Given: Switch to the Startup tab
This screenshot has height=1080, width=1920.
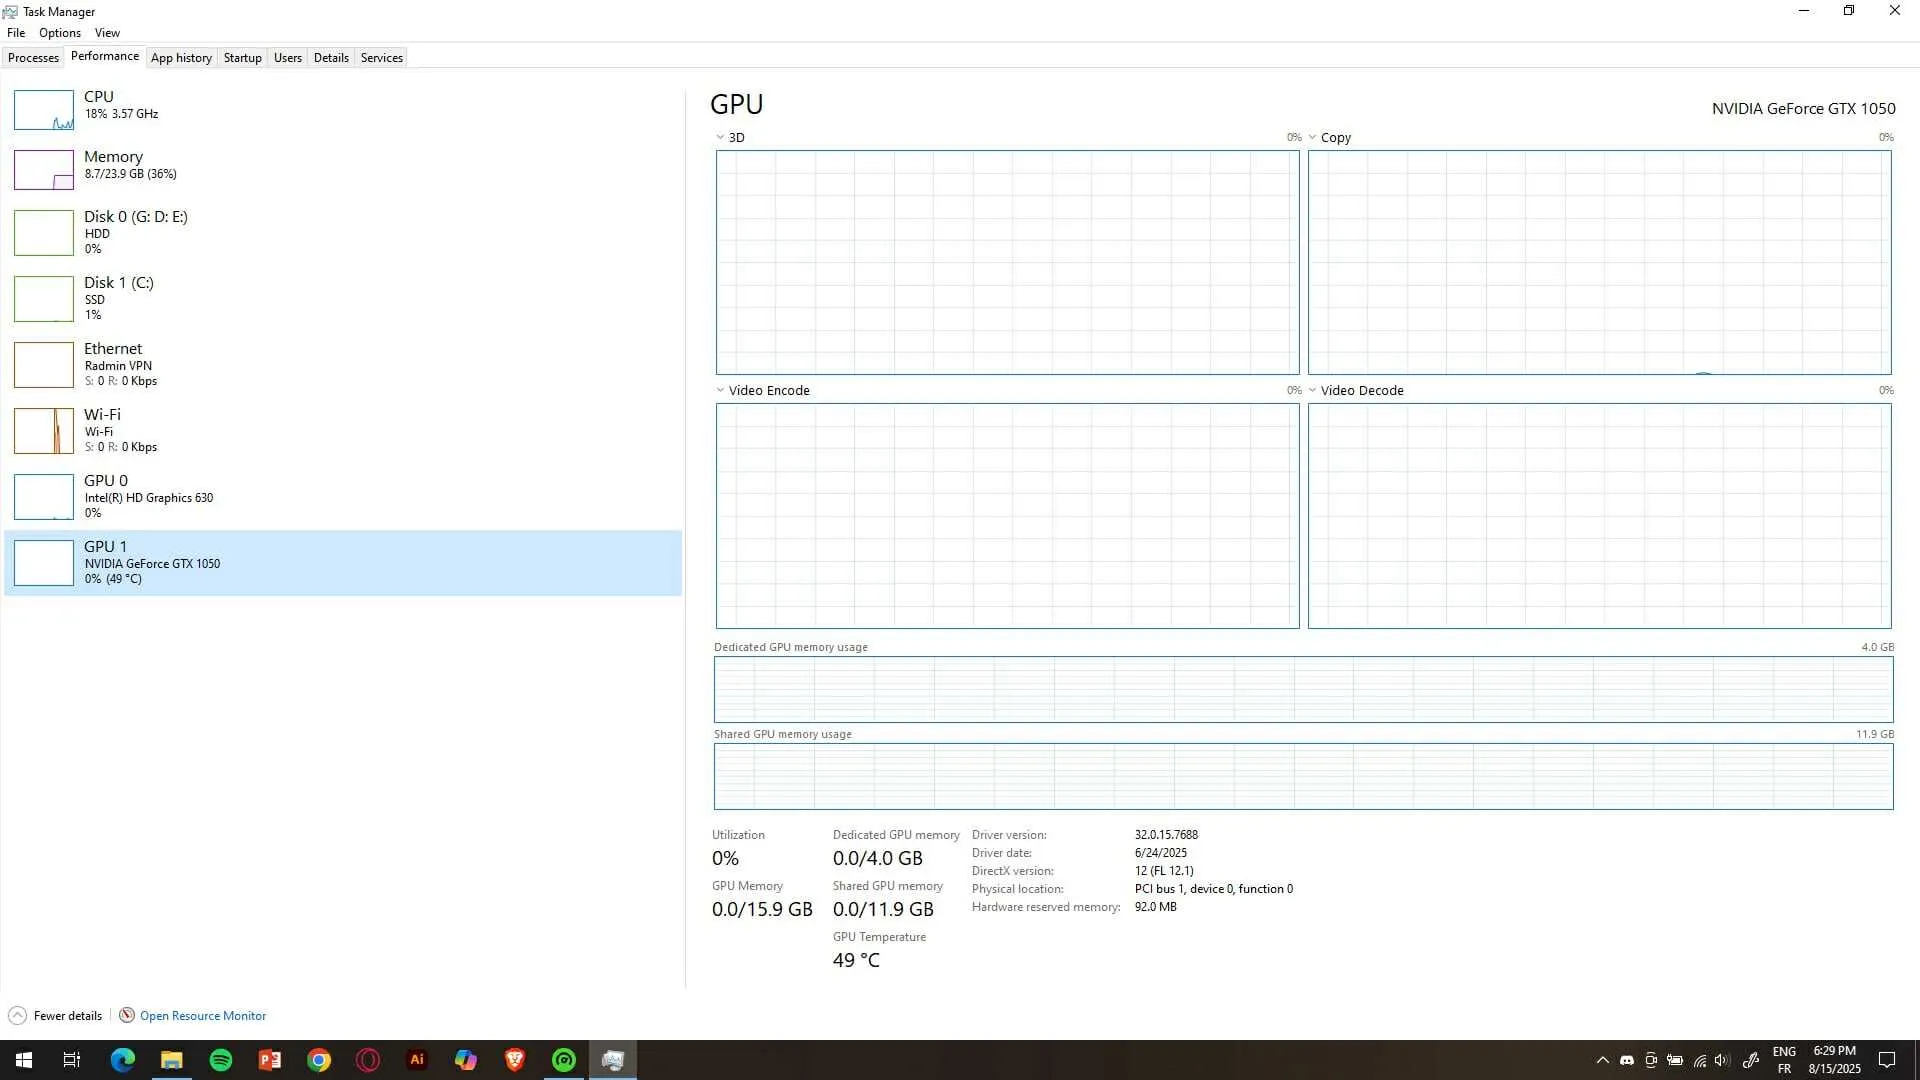Looking at the screenshot, I should coord(242,58).
